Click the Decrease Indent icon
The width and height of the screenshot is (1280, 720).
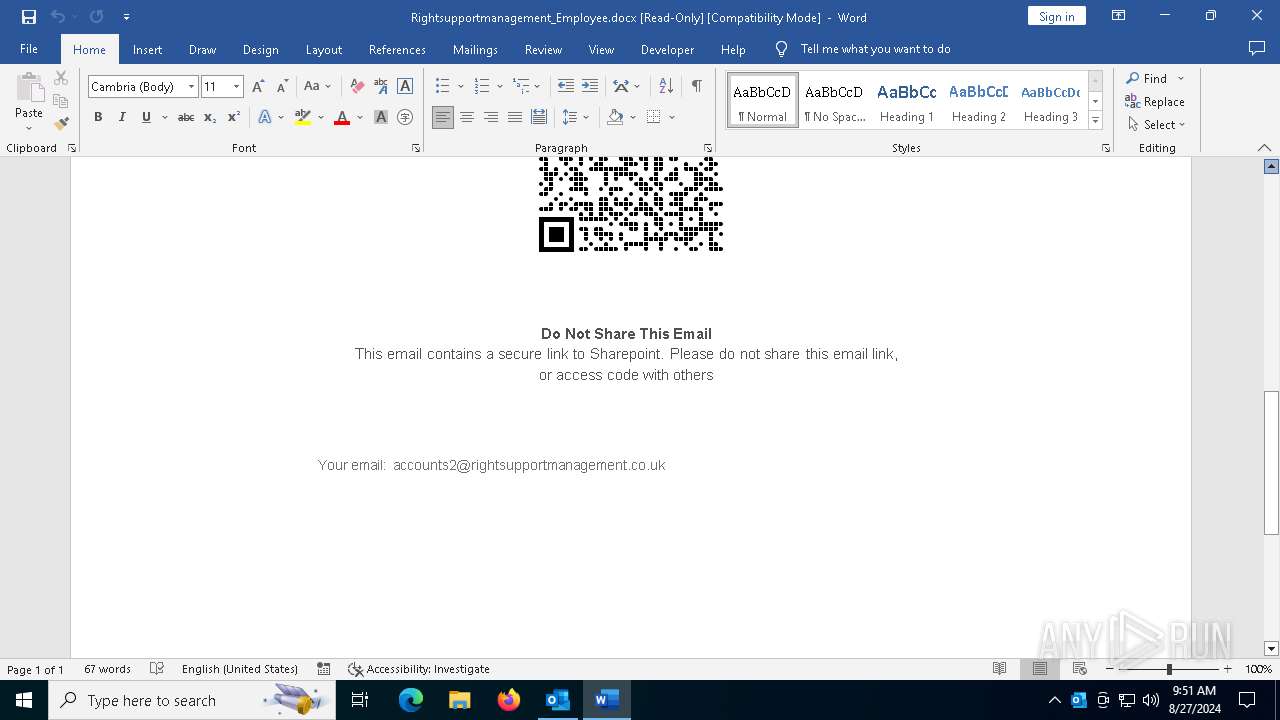click(566, 87)
